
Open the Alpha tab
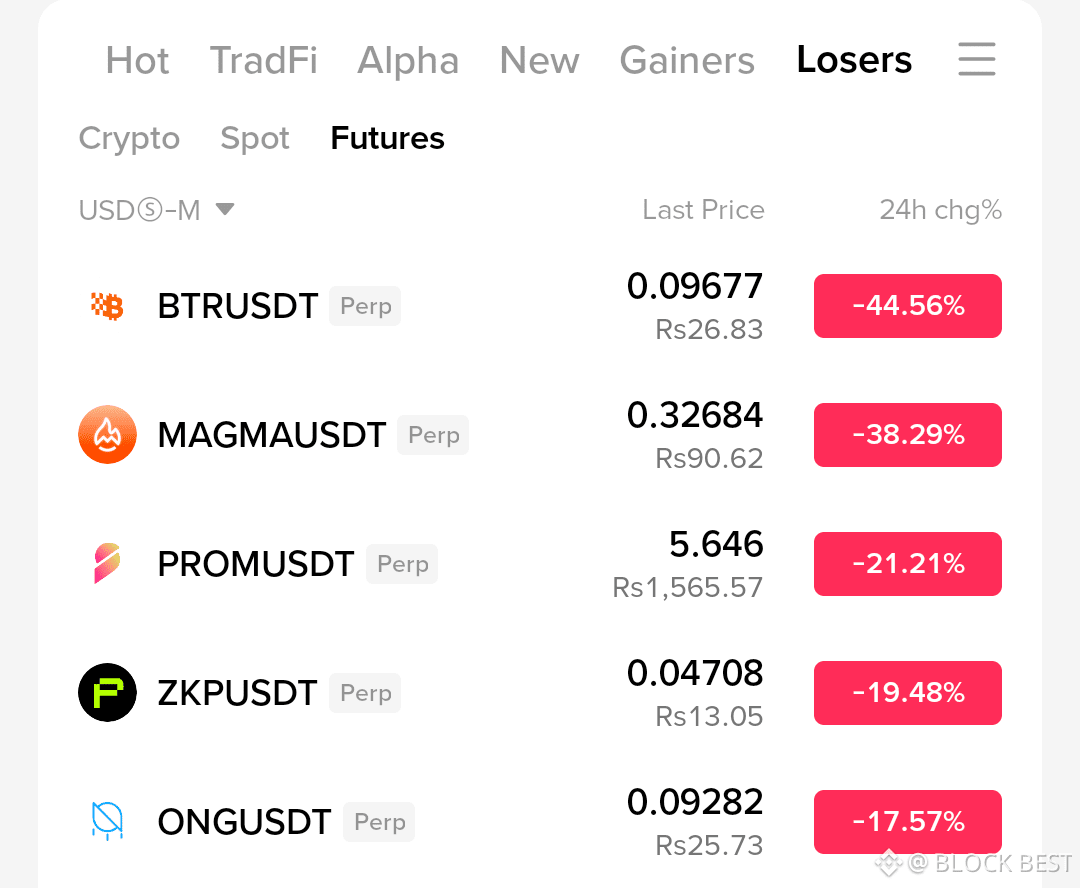[408, 61]
